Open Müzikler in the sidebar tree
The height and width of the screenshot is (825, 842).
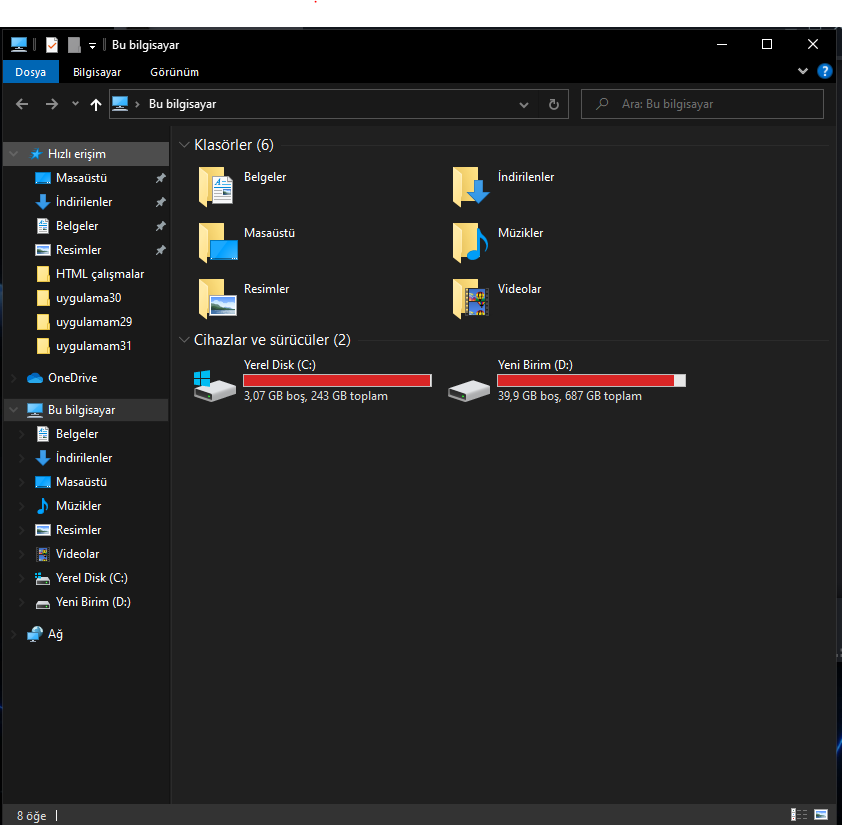(78, 505)
